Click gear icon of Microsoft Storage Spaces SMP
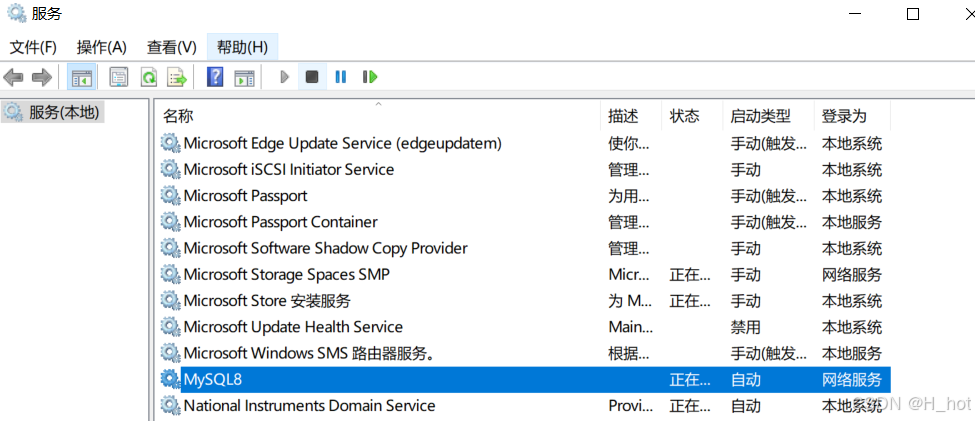Screen dimensions: 975x421 click(169, 274)
